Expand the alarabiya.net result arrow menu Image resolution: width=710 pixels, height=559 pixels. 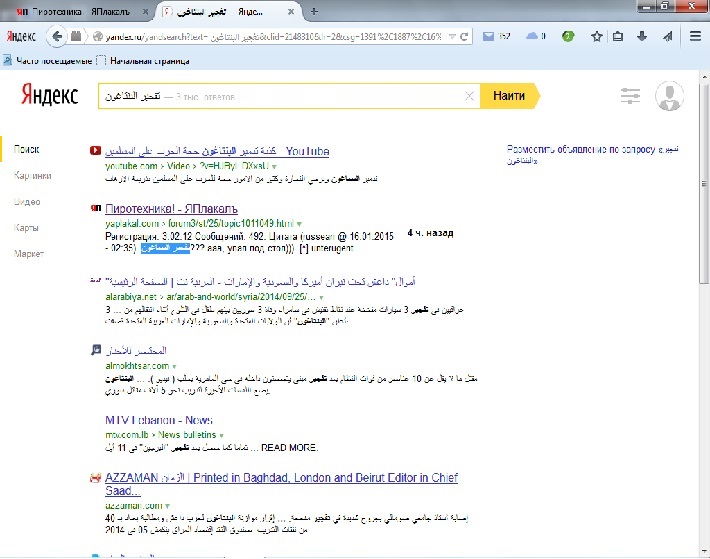pyautogui.click(x=321, y=297)
